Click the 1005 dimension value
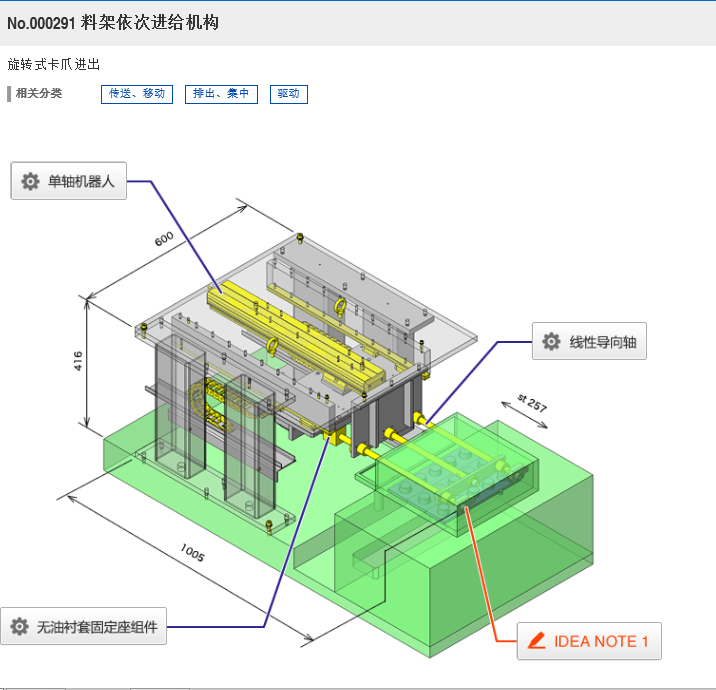This screenshot has height=690, width=716. (x=192, y=552)
